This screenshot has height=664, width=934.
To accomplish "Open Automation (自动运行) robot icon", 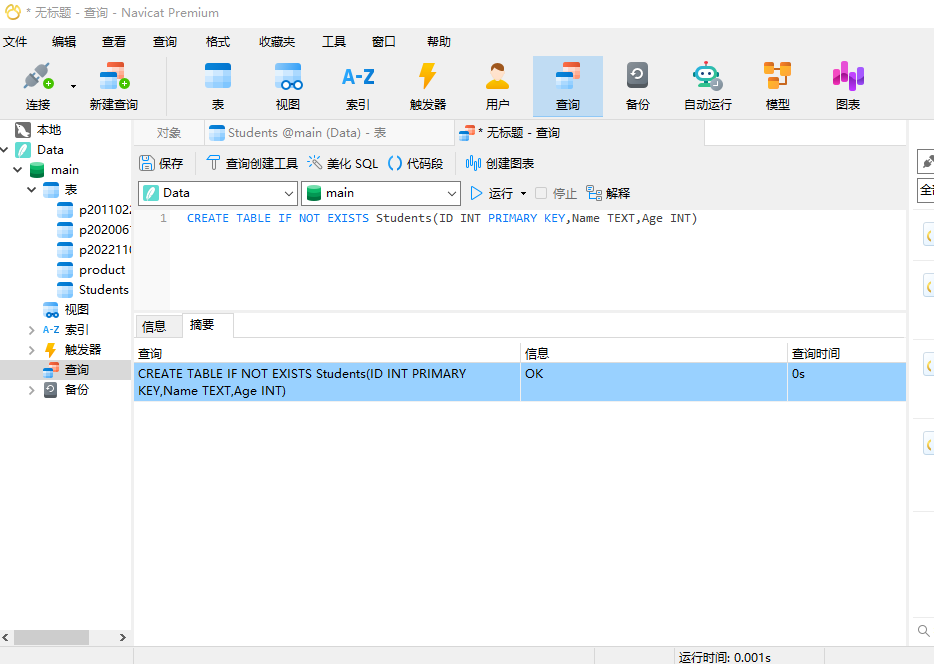I will 708,86.
